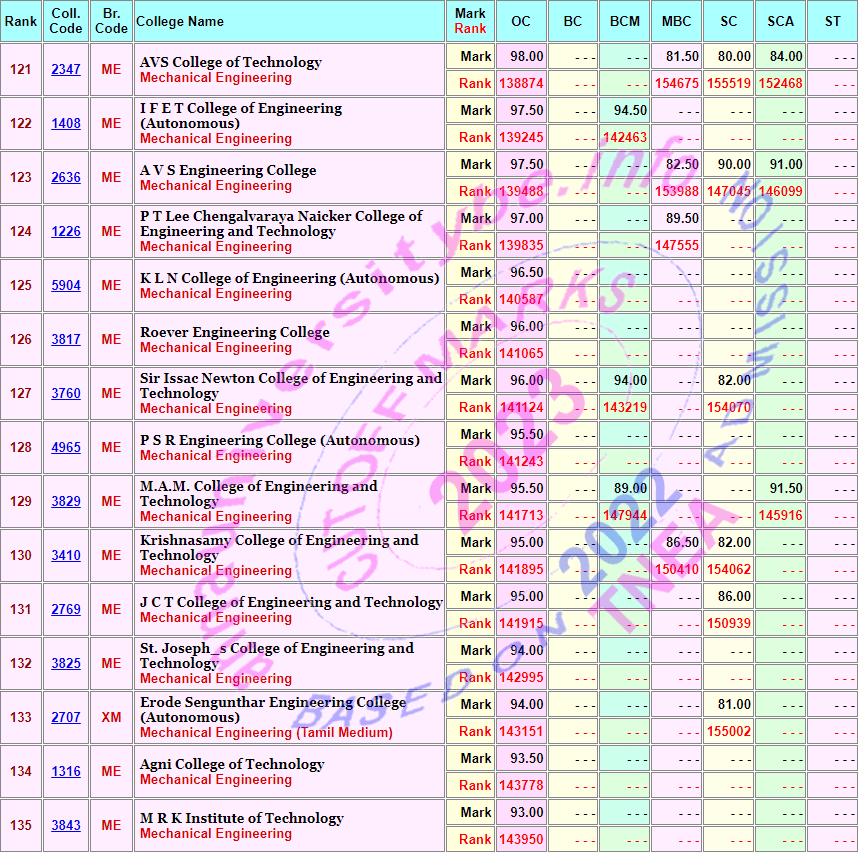858x852 pixels.
Task: Open K L N College code 5904
Action: coord(66,286)
